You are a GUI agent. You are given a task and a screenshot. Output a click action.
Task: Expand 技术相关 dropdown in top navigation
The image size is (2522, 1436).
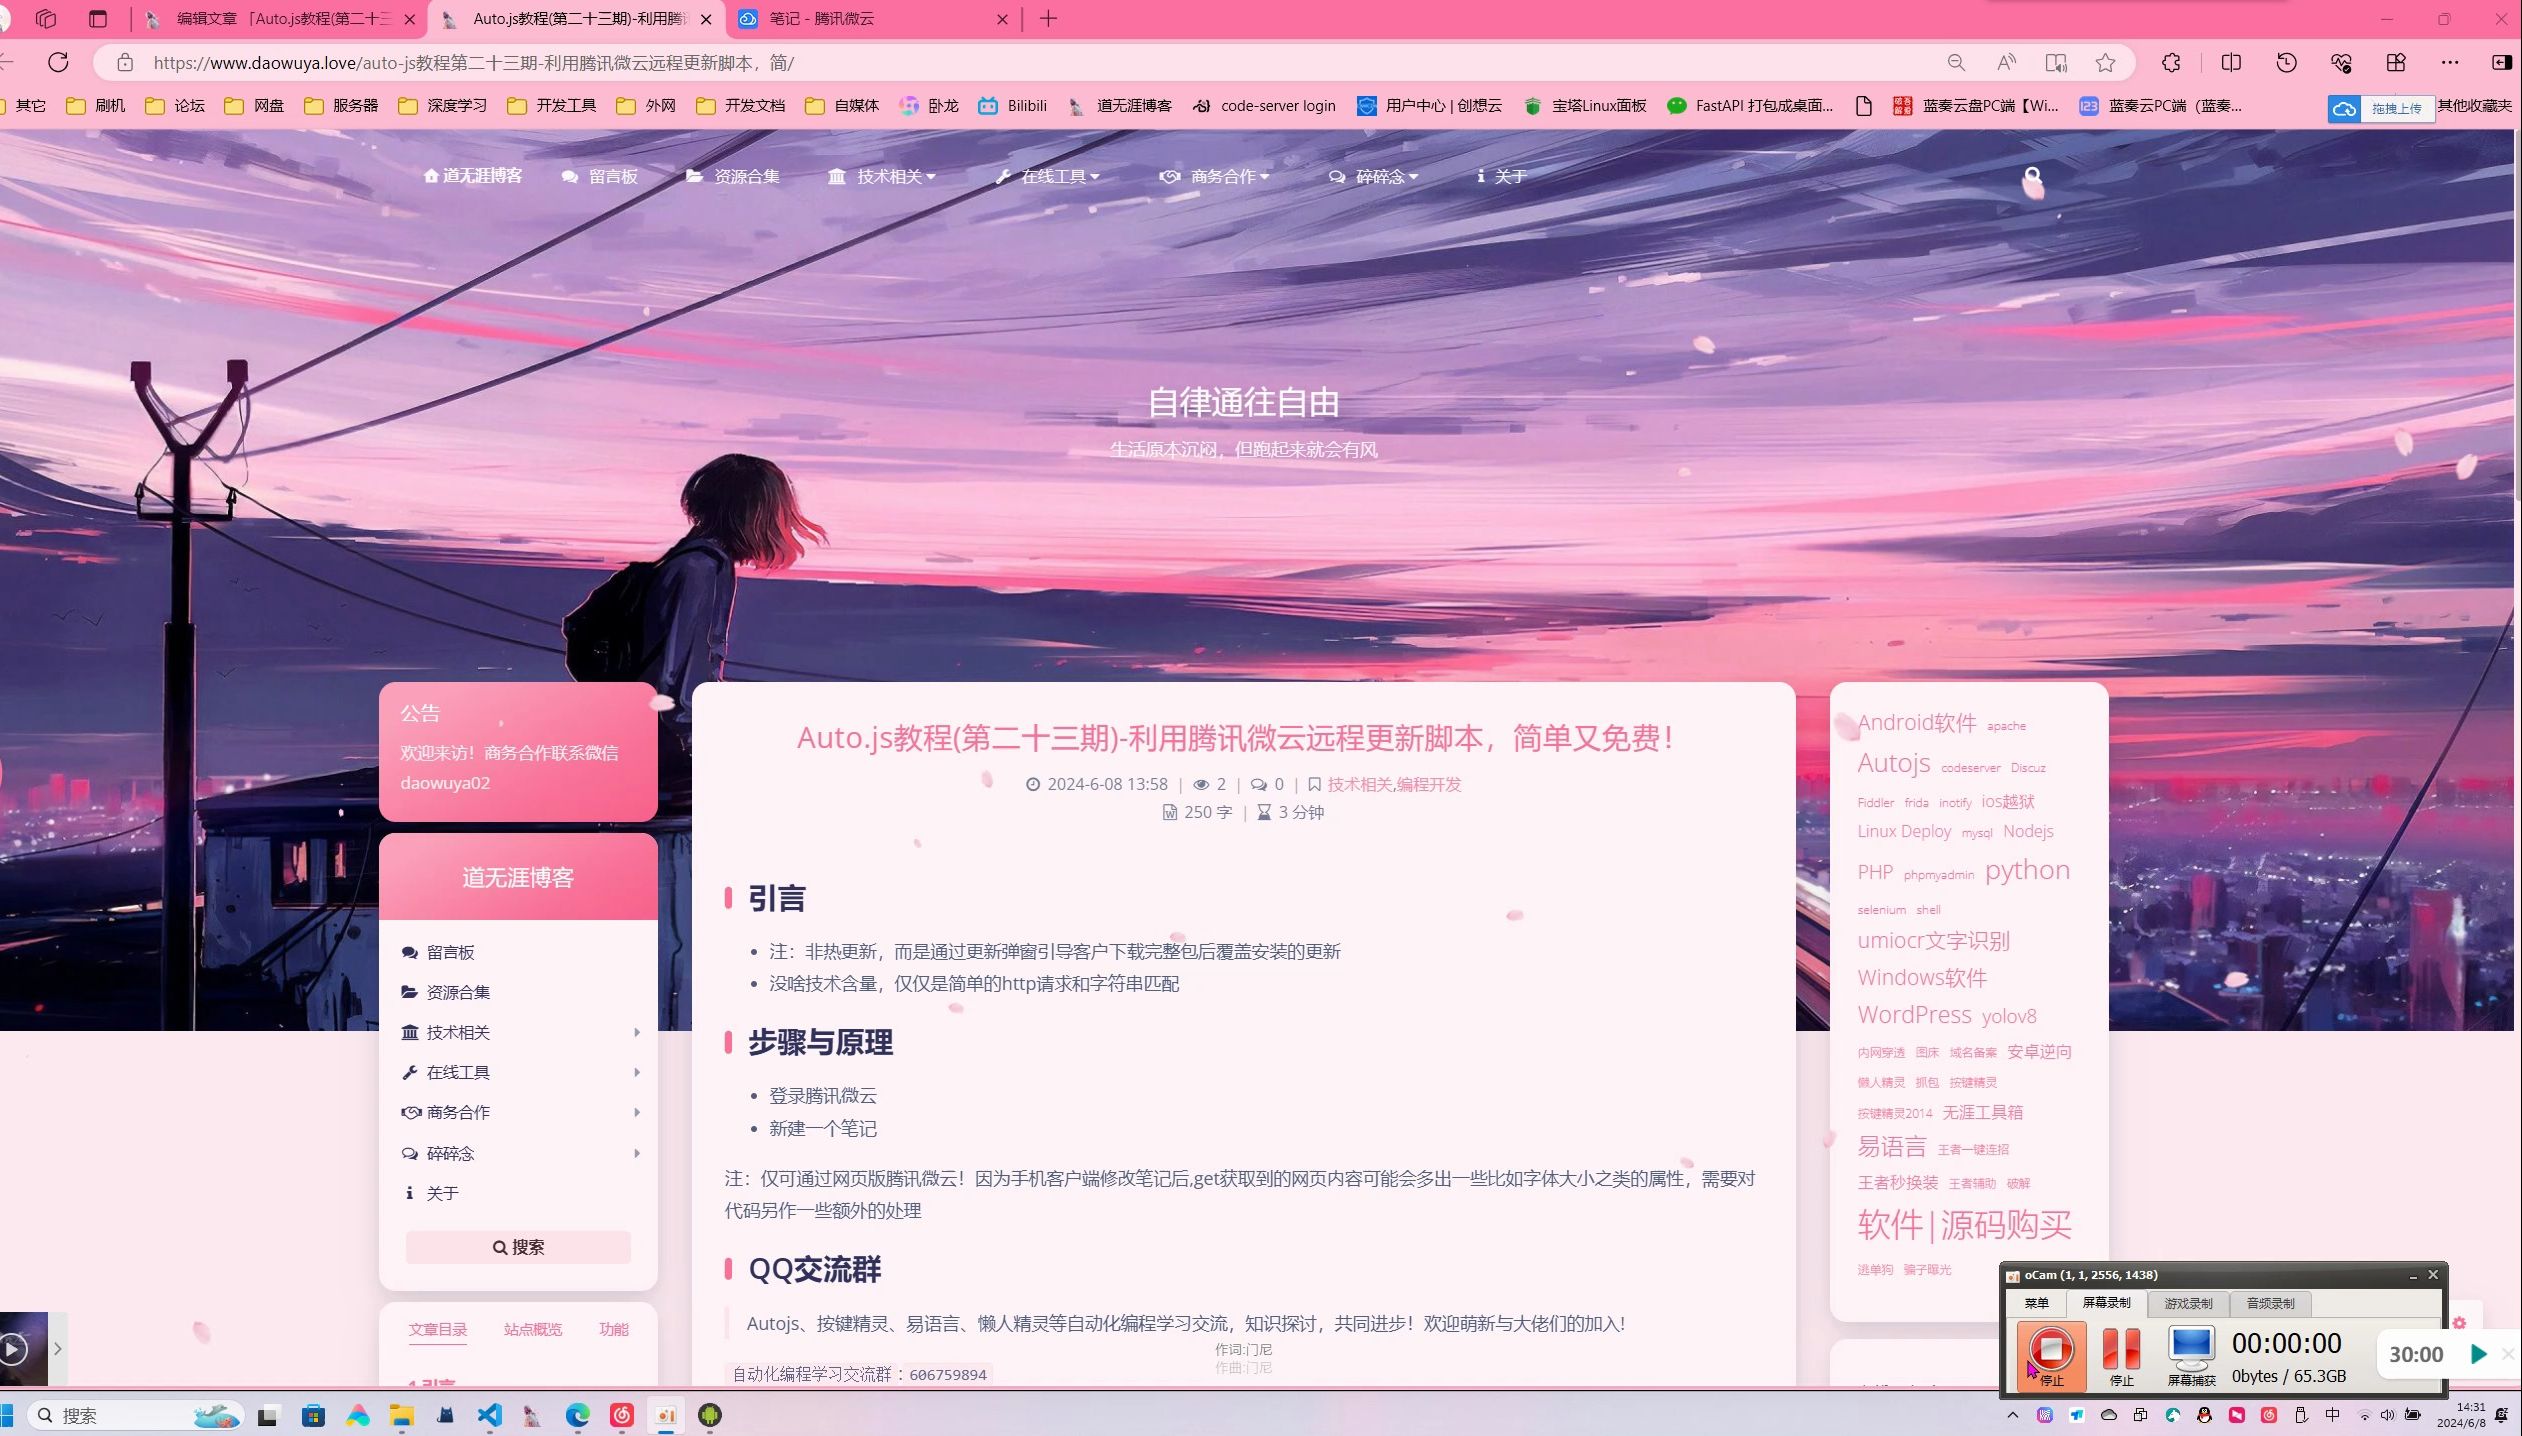click(882, 176)
